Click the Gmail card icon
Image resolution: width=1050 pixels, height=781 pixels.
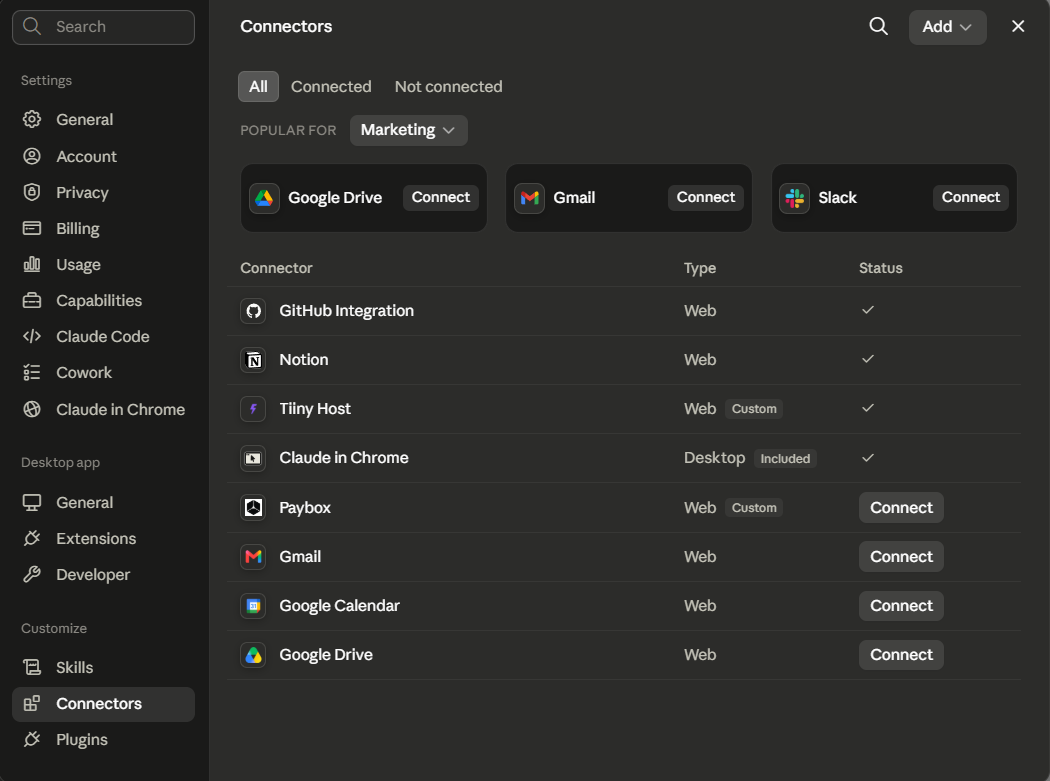(x=530, y=198)
